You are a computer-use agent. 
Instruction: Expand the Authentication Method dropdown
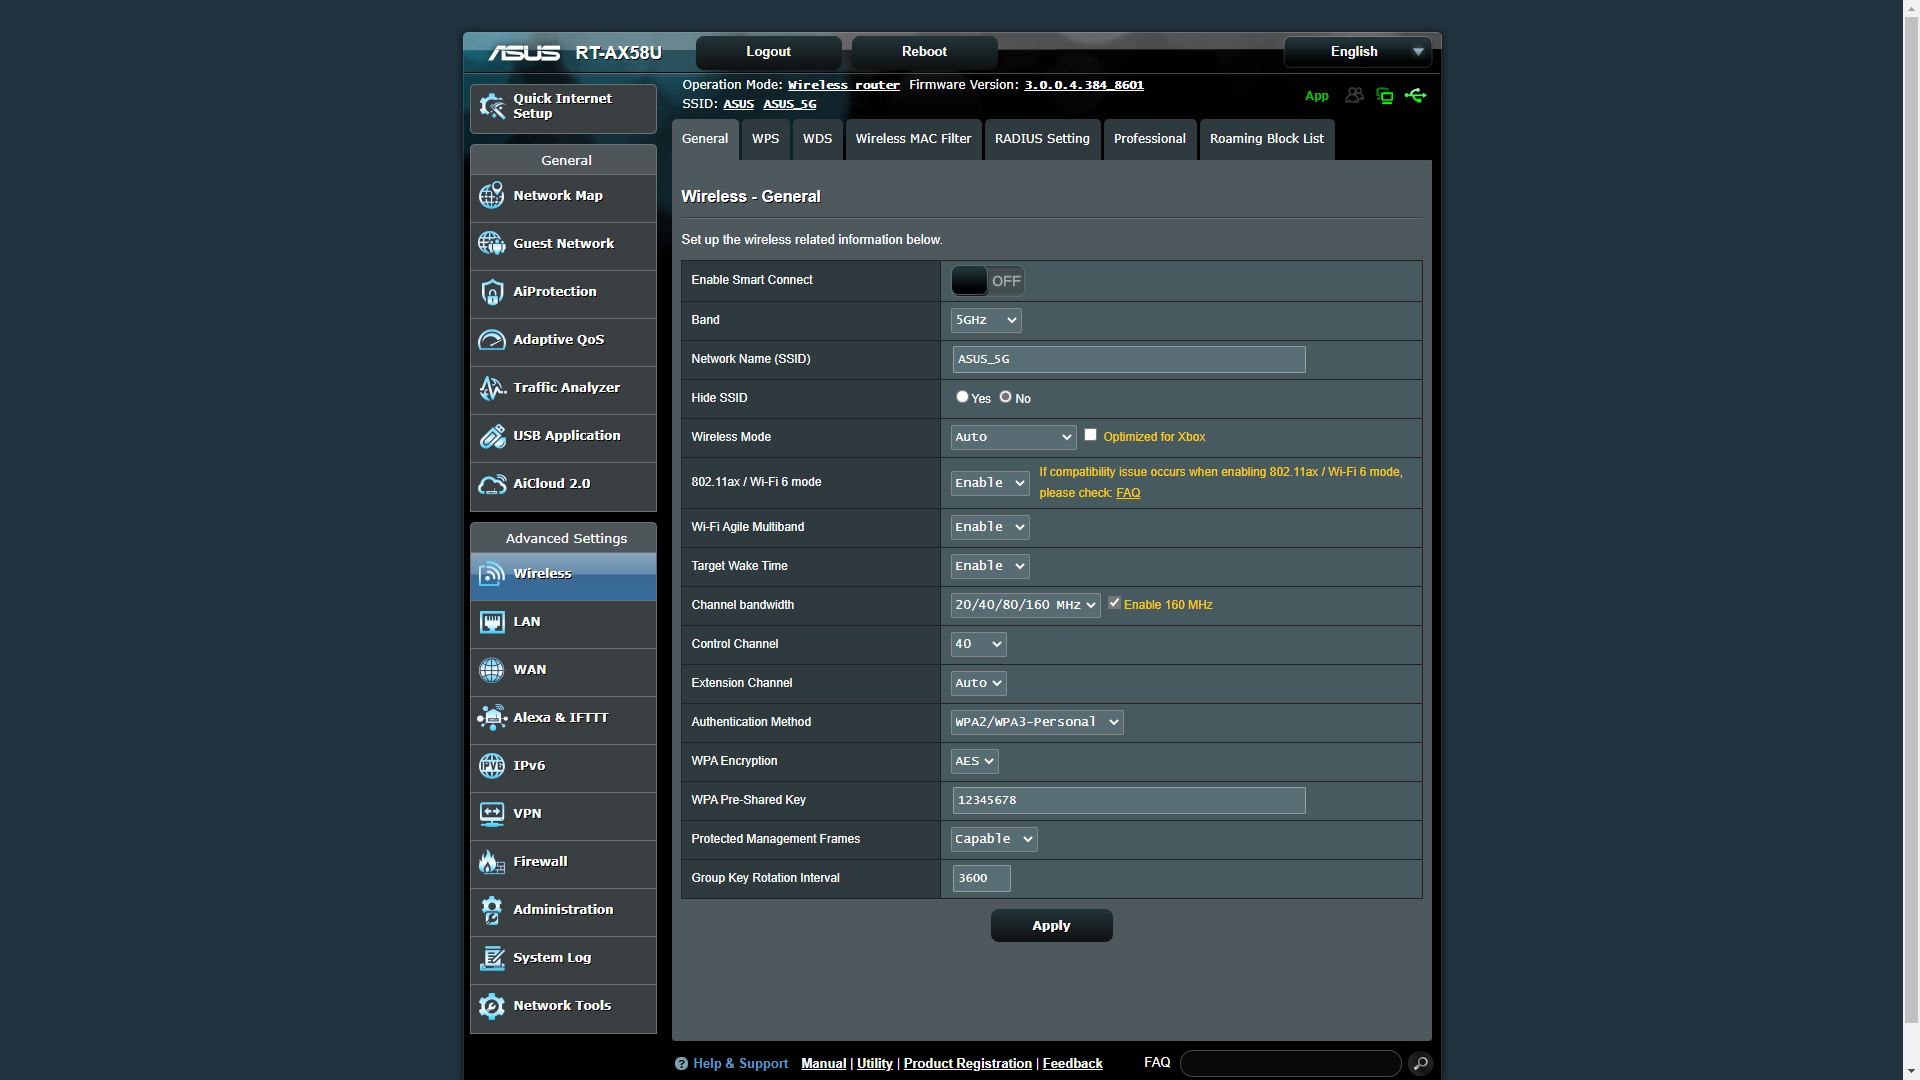(1036, 722)
